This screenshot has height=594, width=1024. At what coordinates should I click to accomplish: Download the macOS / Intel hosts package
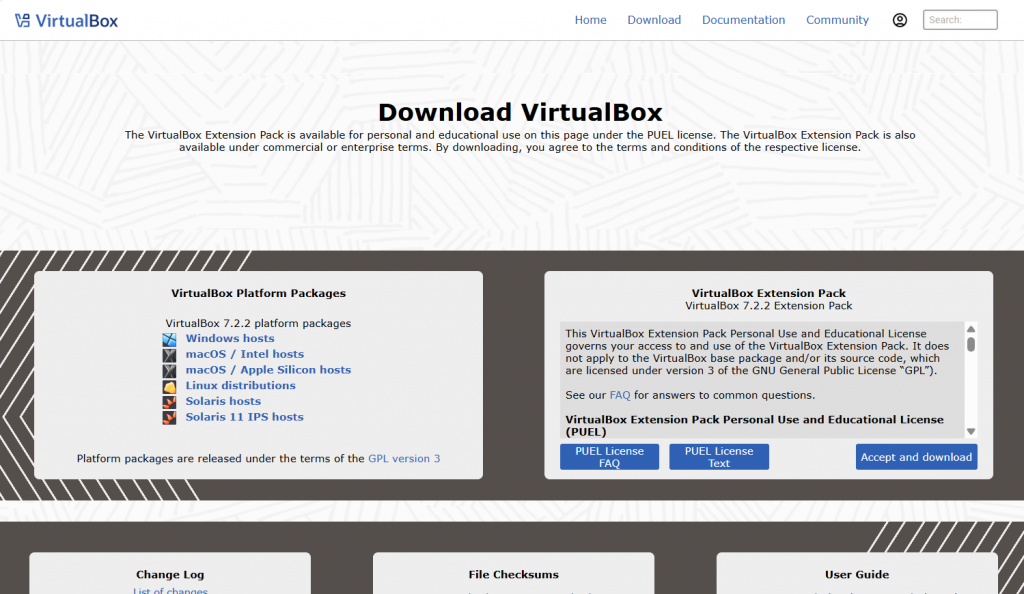click(x=245, y=354)
